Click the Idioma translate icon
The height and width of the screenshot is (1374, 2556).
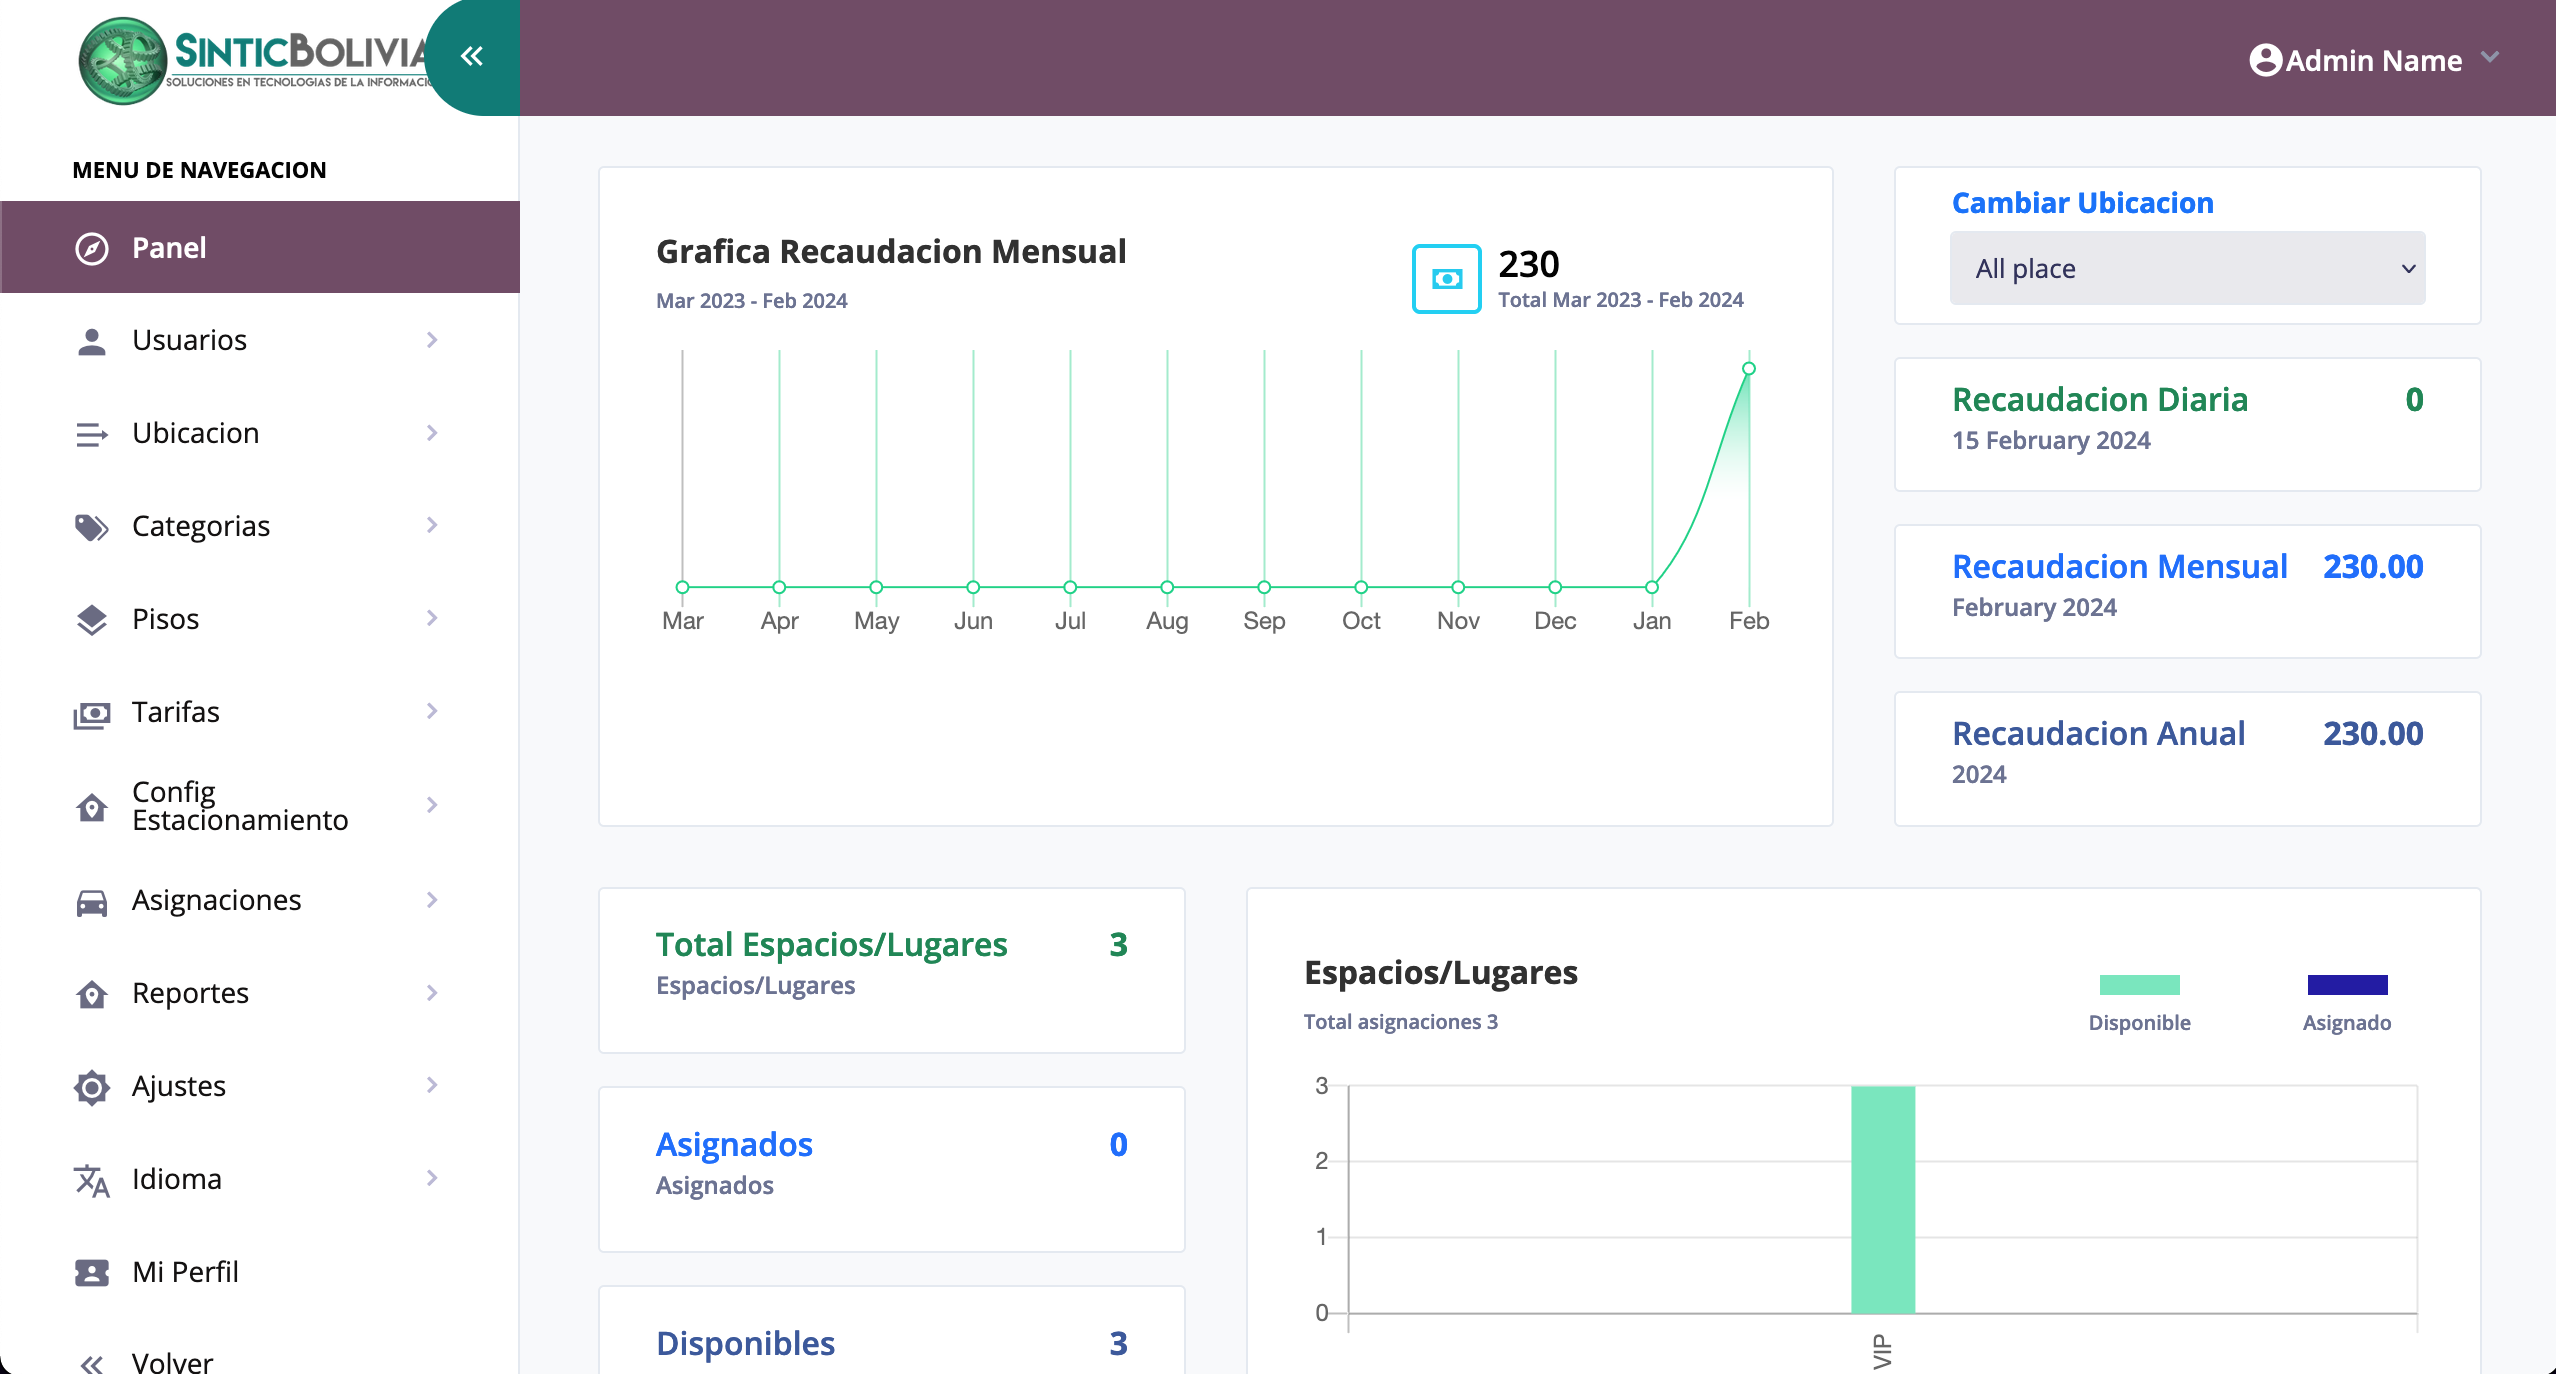click(x=91, y=1180)
